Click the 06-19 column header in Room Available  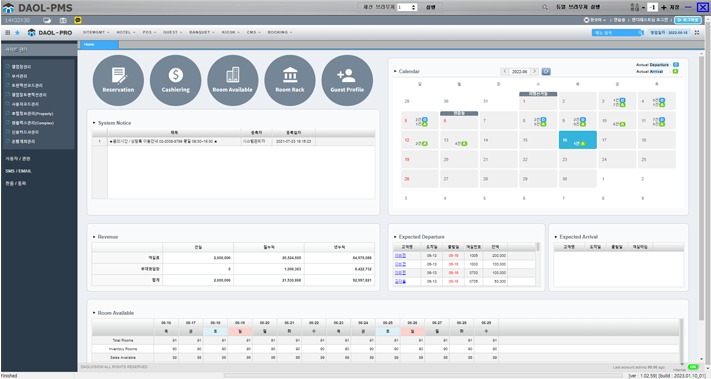pos(240,323)
